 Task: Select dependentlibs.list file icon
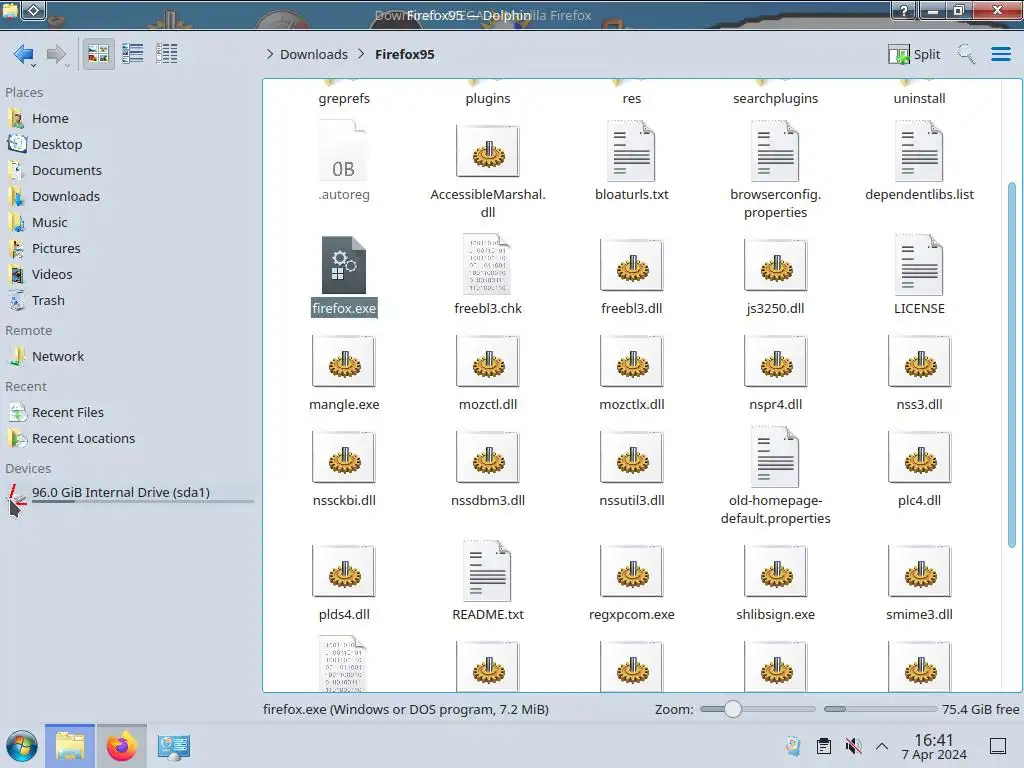pyautogui.click(x=919, y=152)
